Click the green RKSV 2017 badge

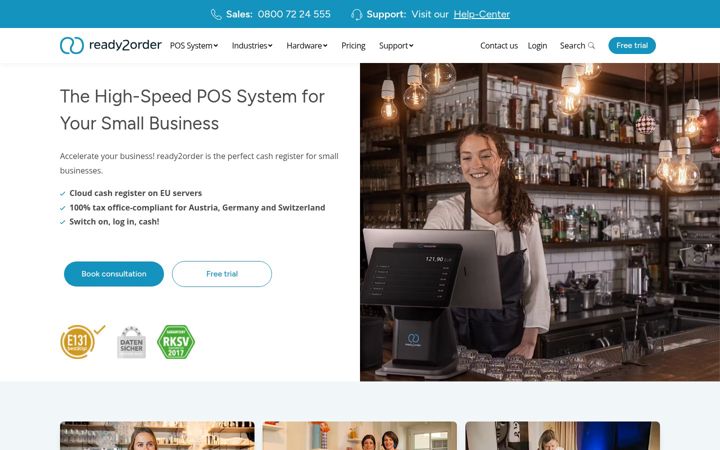point(176,342)
